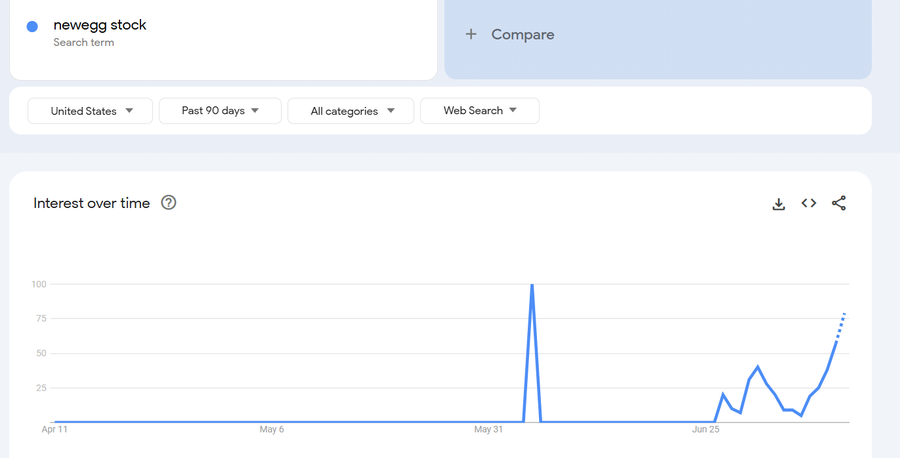
Task: Click the 50 y-axis label
Action: pyautogui.click(x=42, y=354)
